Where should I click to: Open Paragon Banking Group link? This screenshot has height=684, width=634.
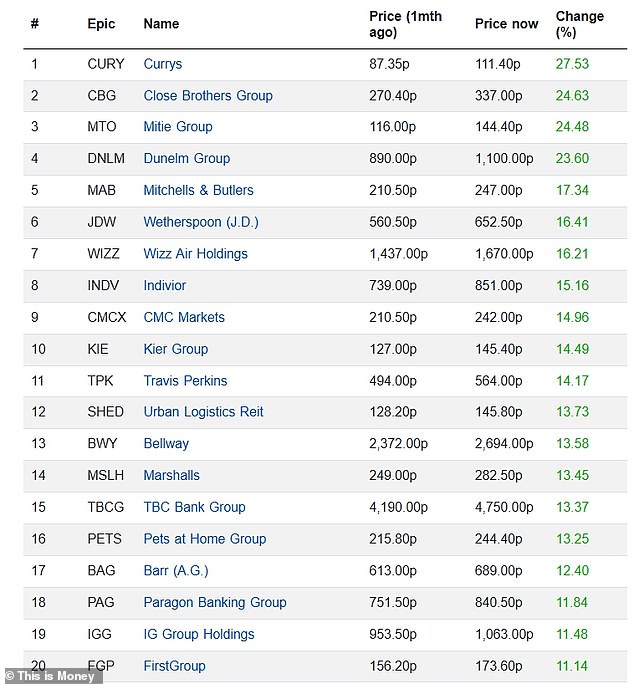tap(215, 602)
